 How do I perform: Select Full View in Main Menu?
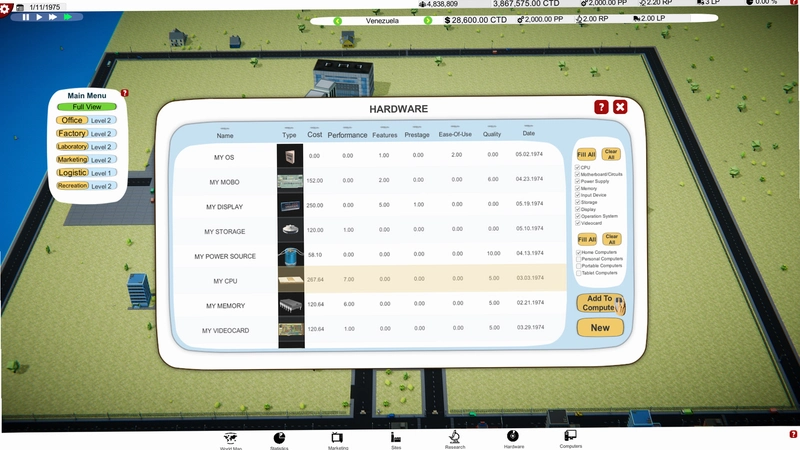87,107
